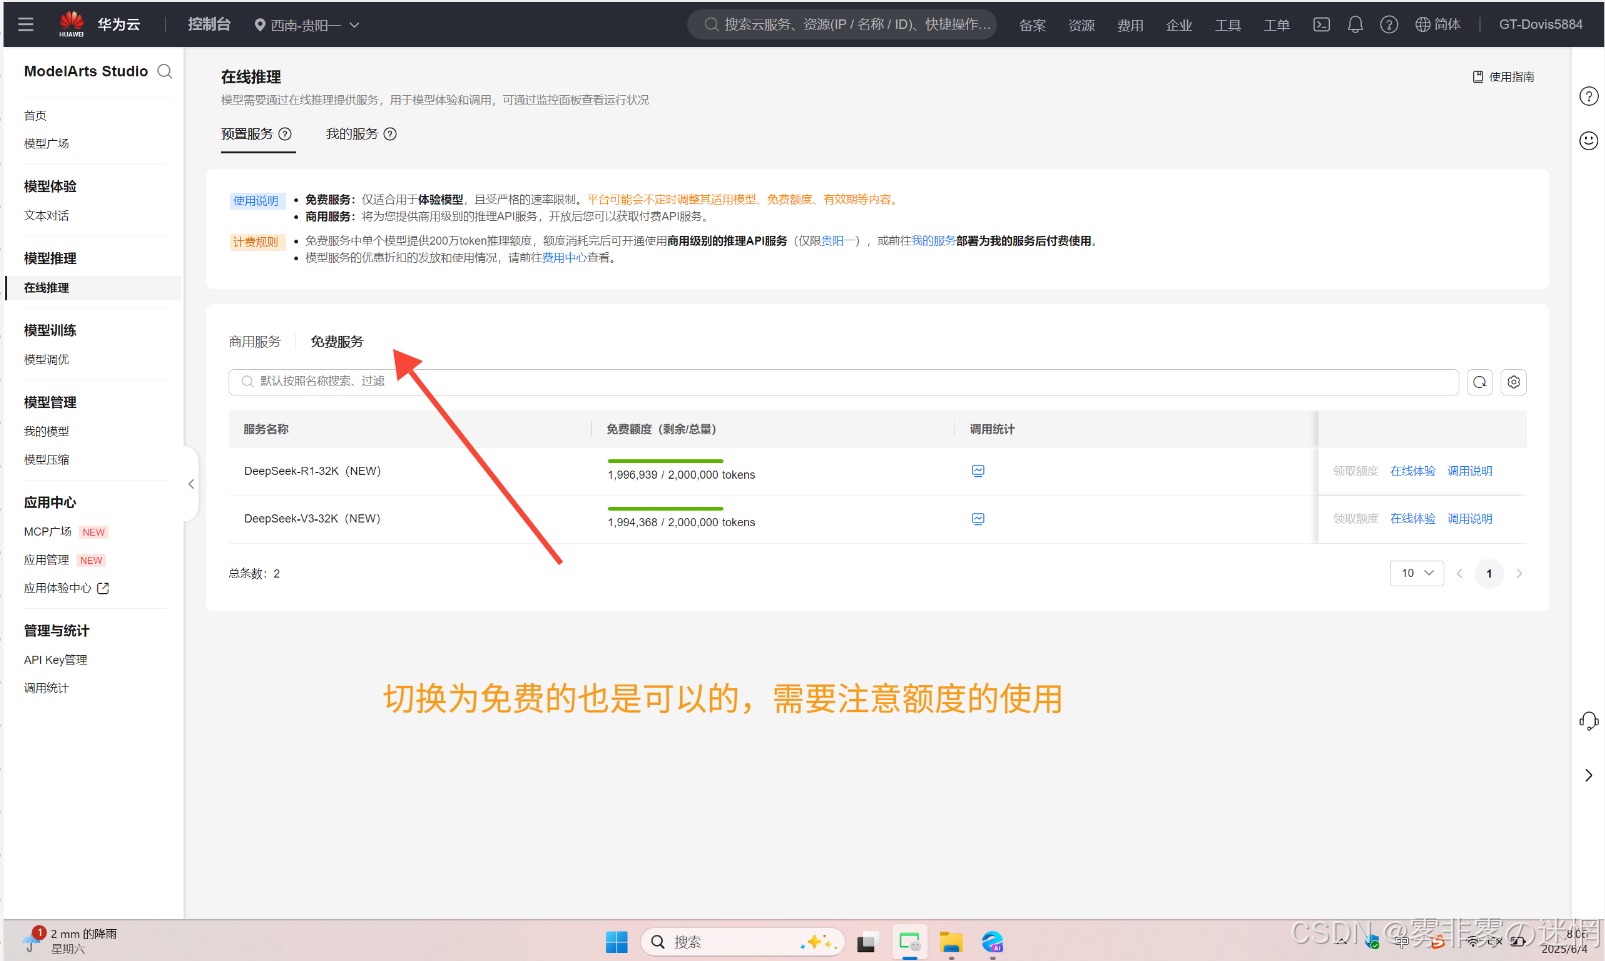Image resolution: width=1605 pixels, height=961 pixels.
Task: Switch to the 预置服务 tab
Action: click(x=247, y=134)
